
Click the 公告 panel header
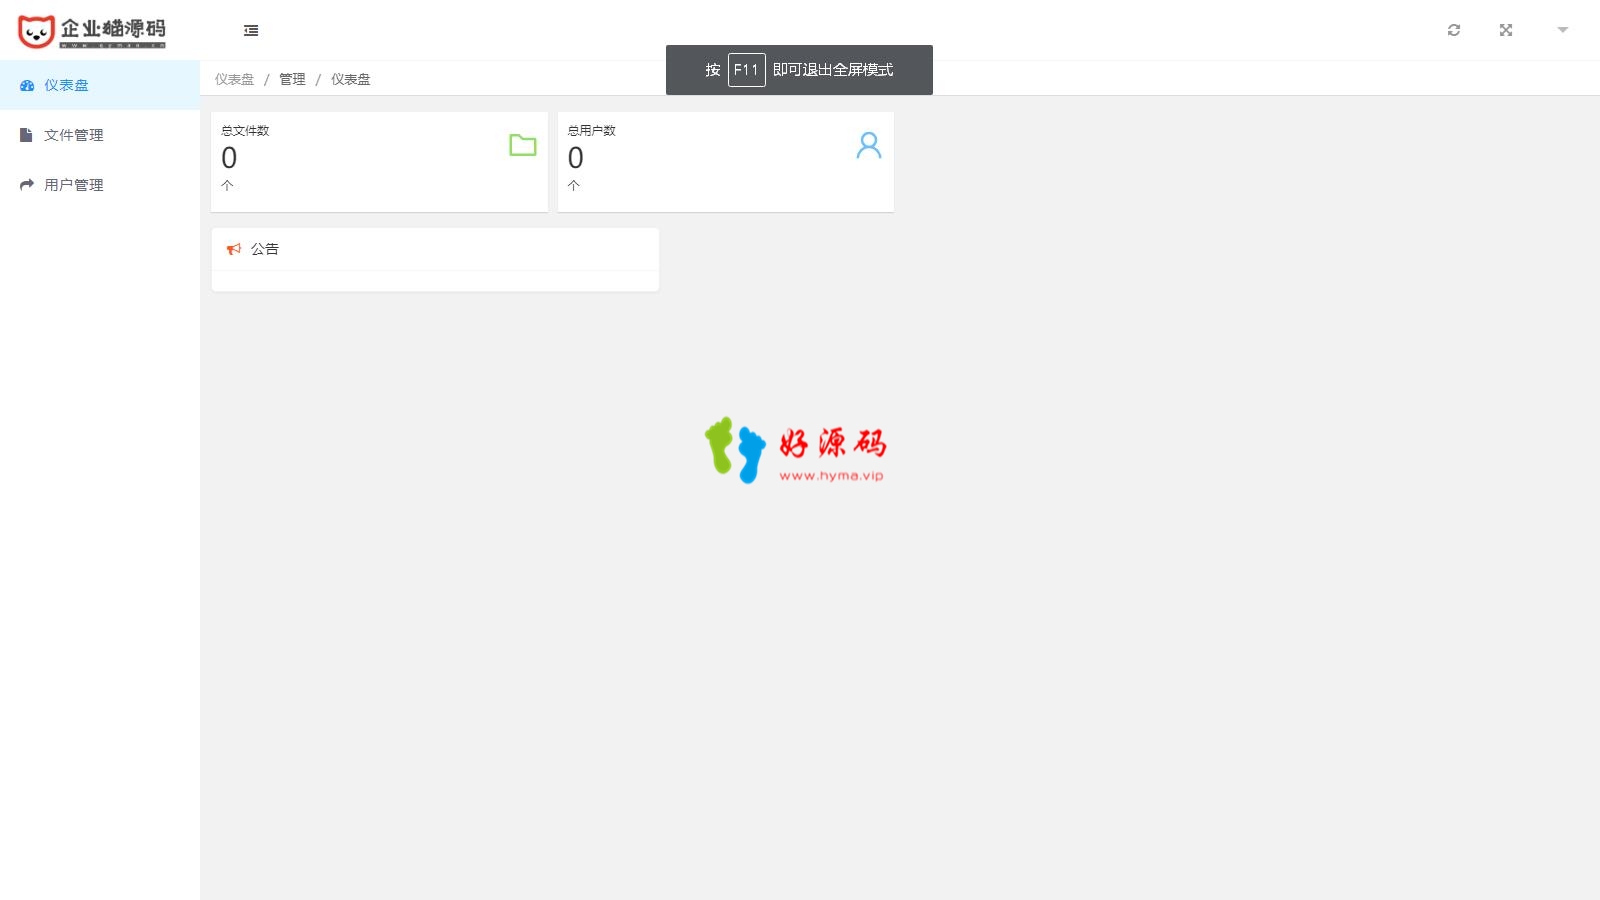click(435, 249)
